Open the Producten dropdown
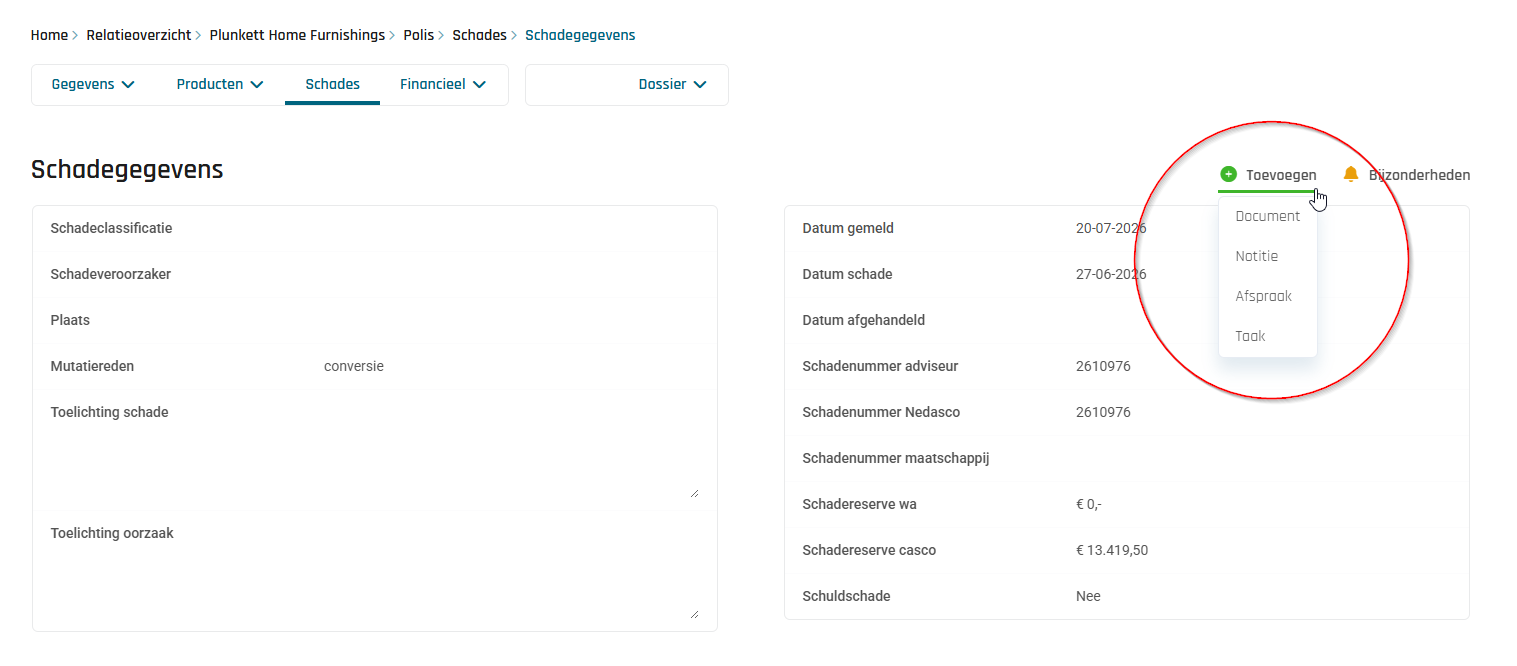 220,84
